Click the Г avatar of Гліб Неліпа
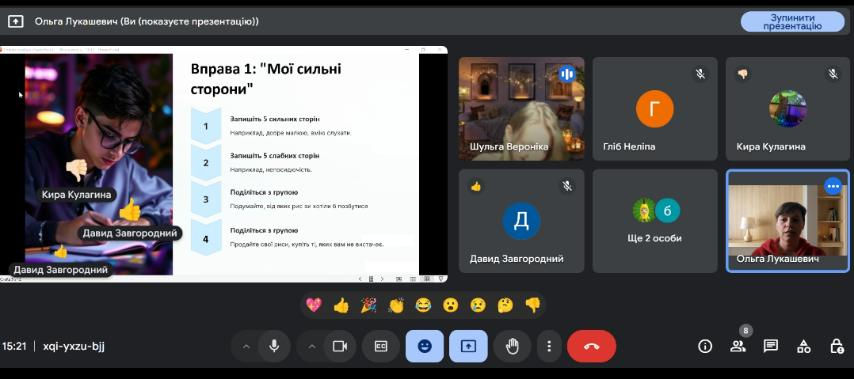 [x=655, y=109]
